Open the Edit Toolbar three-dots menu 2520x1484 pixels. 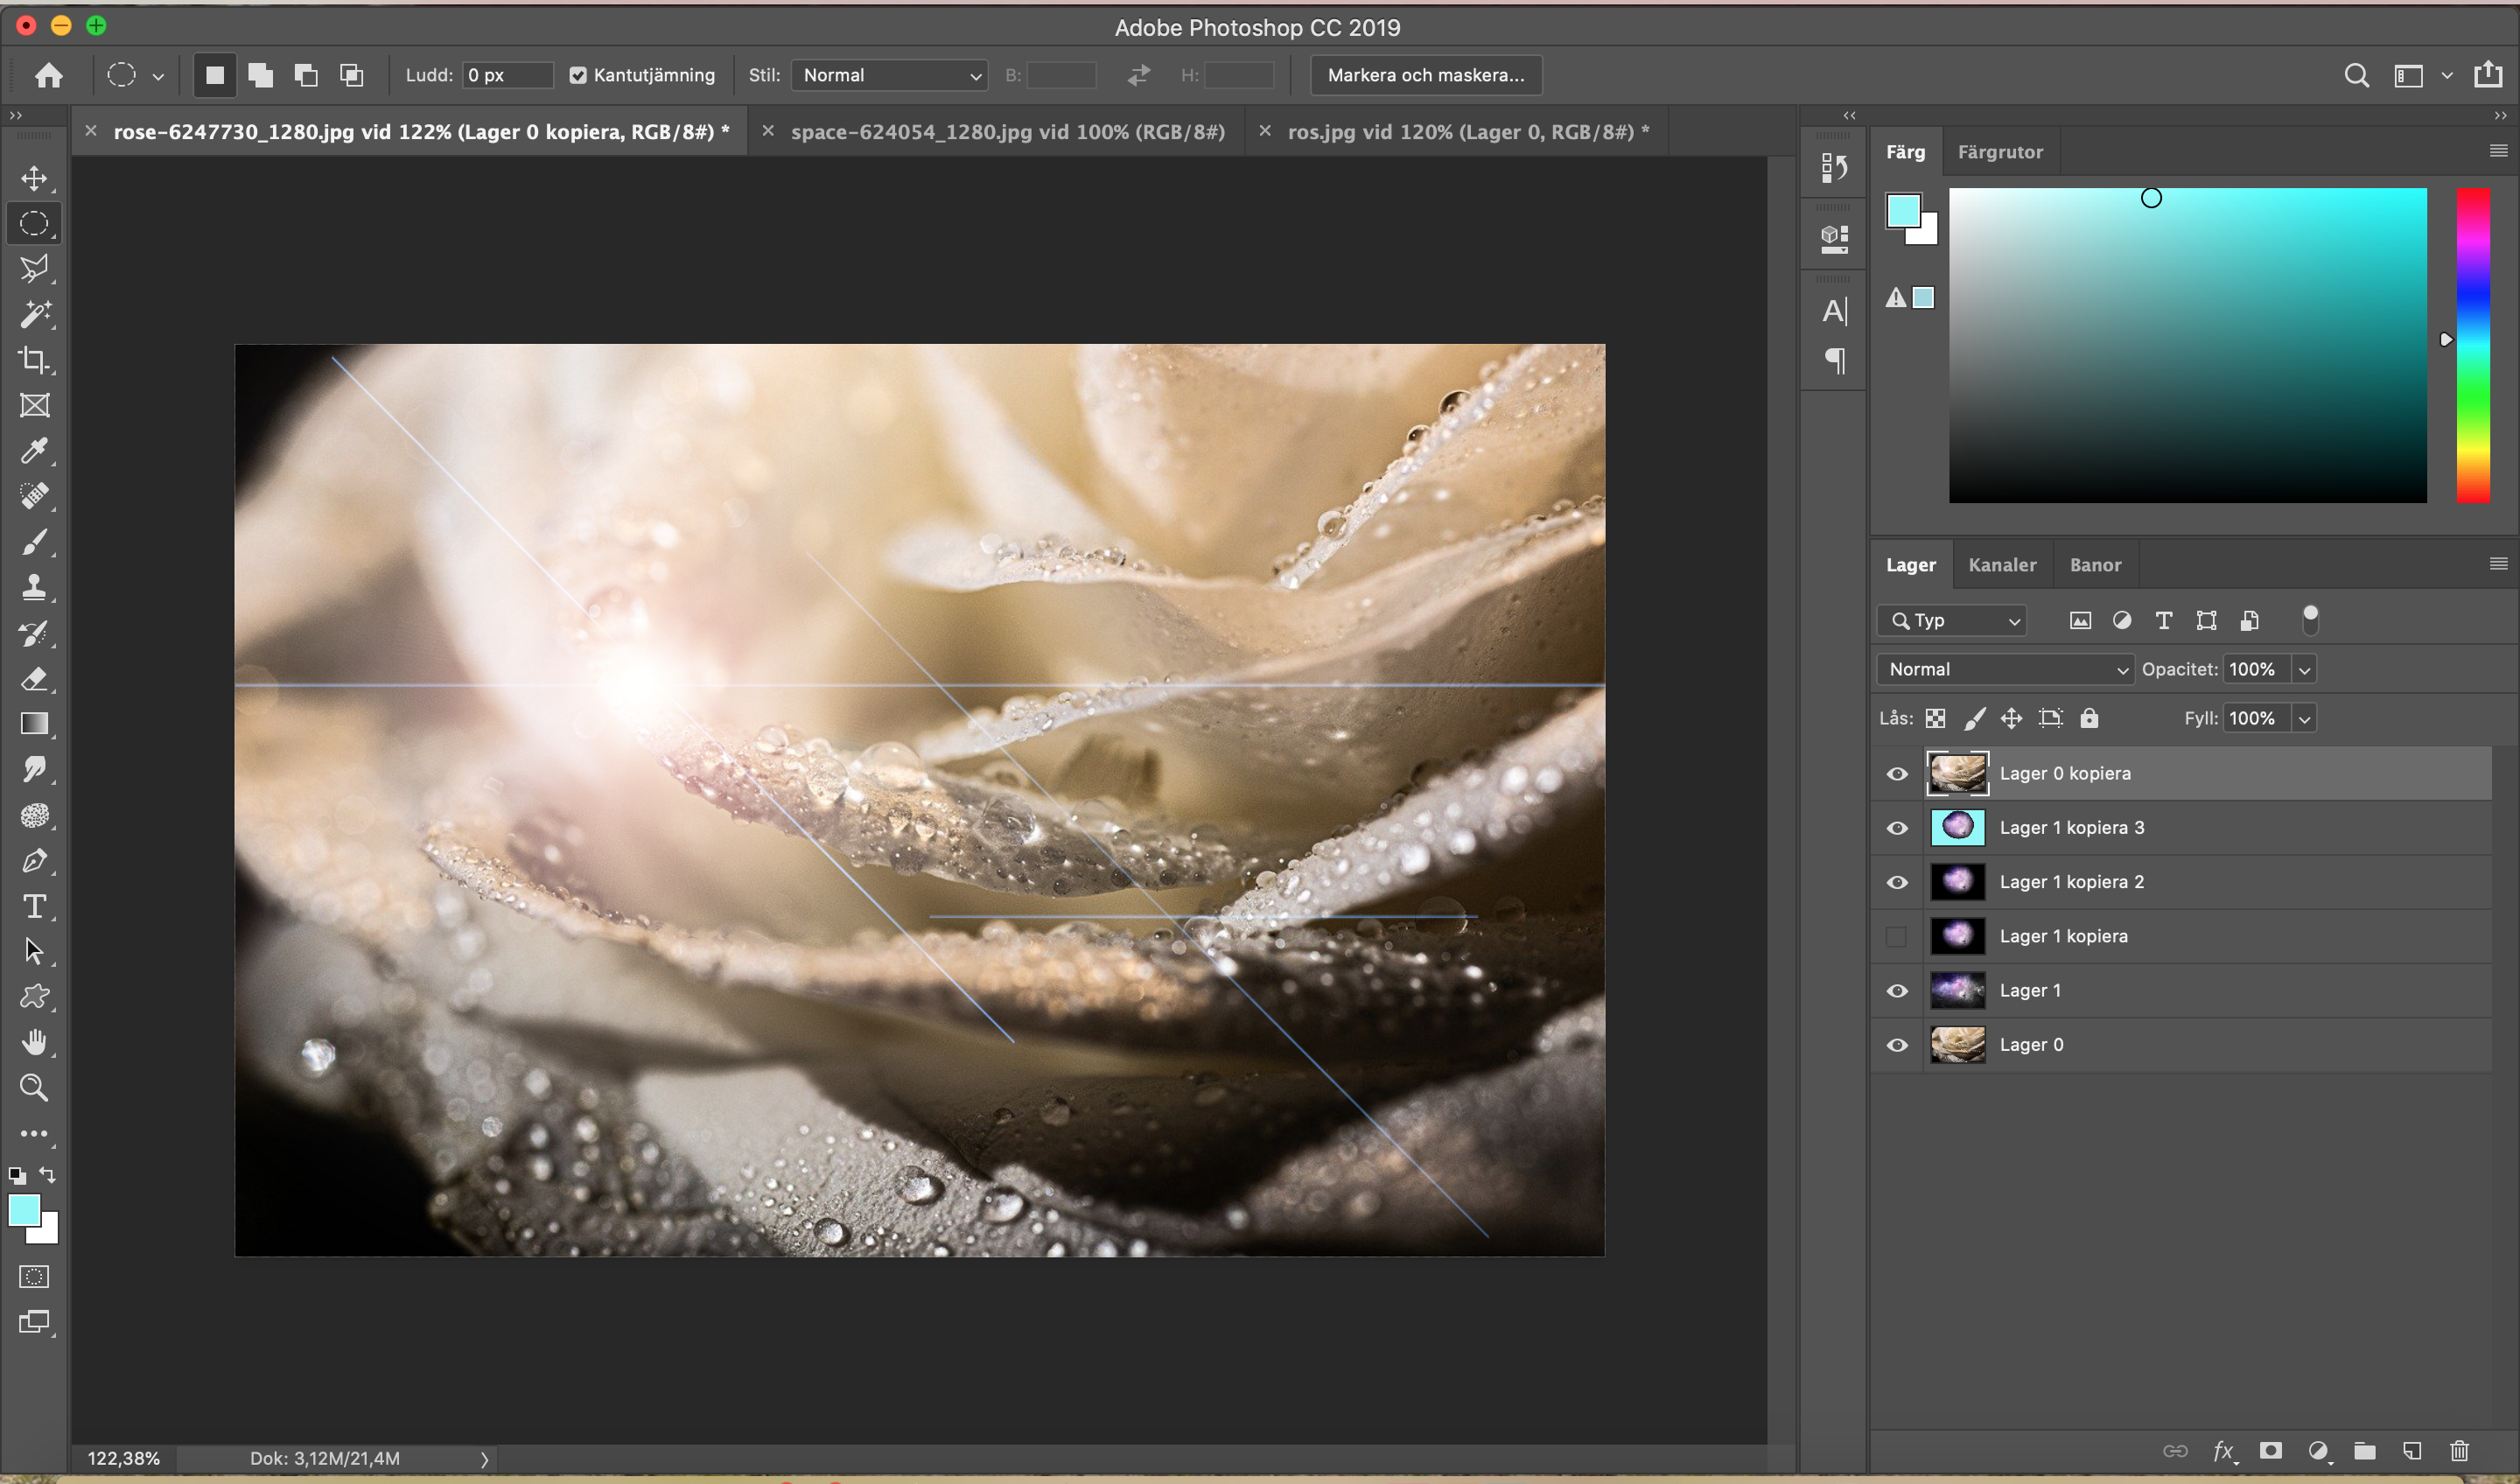tap(34, 1134)
